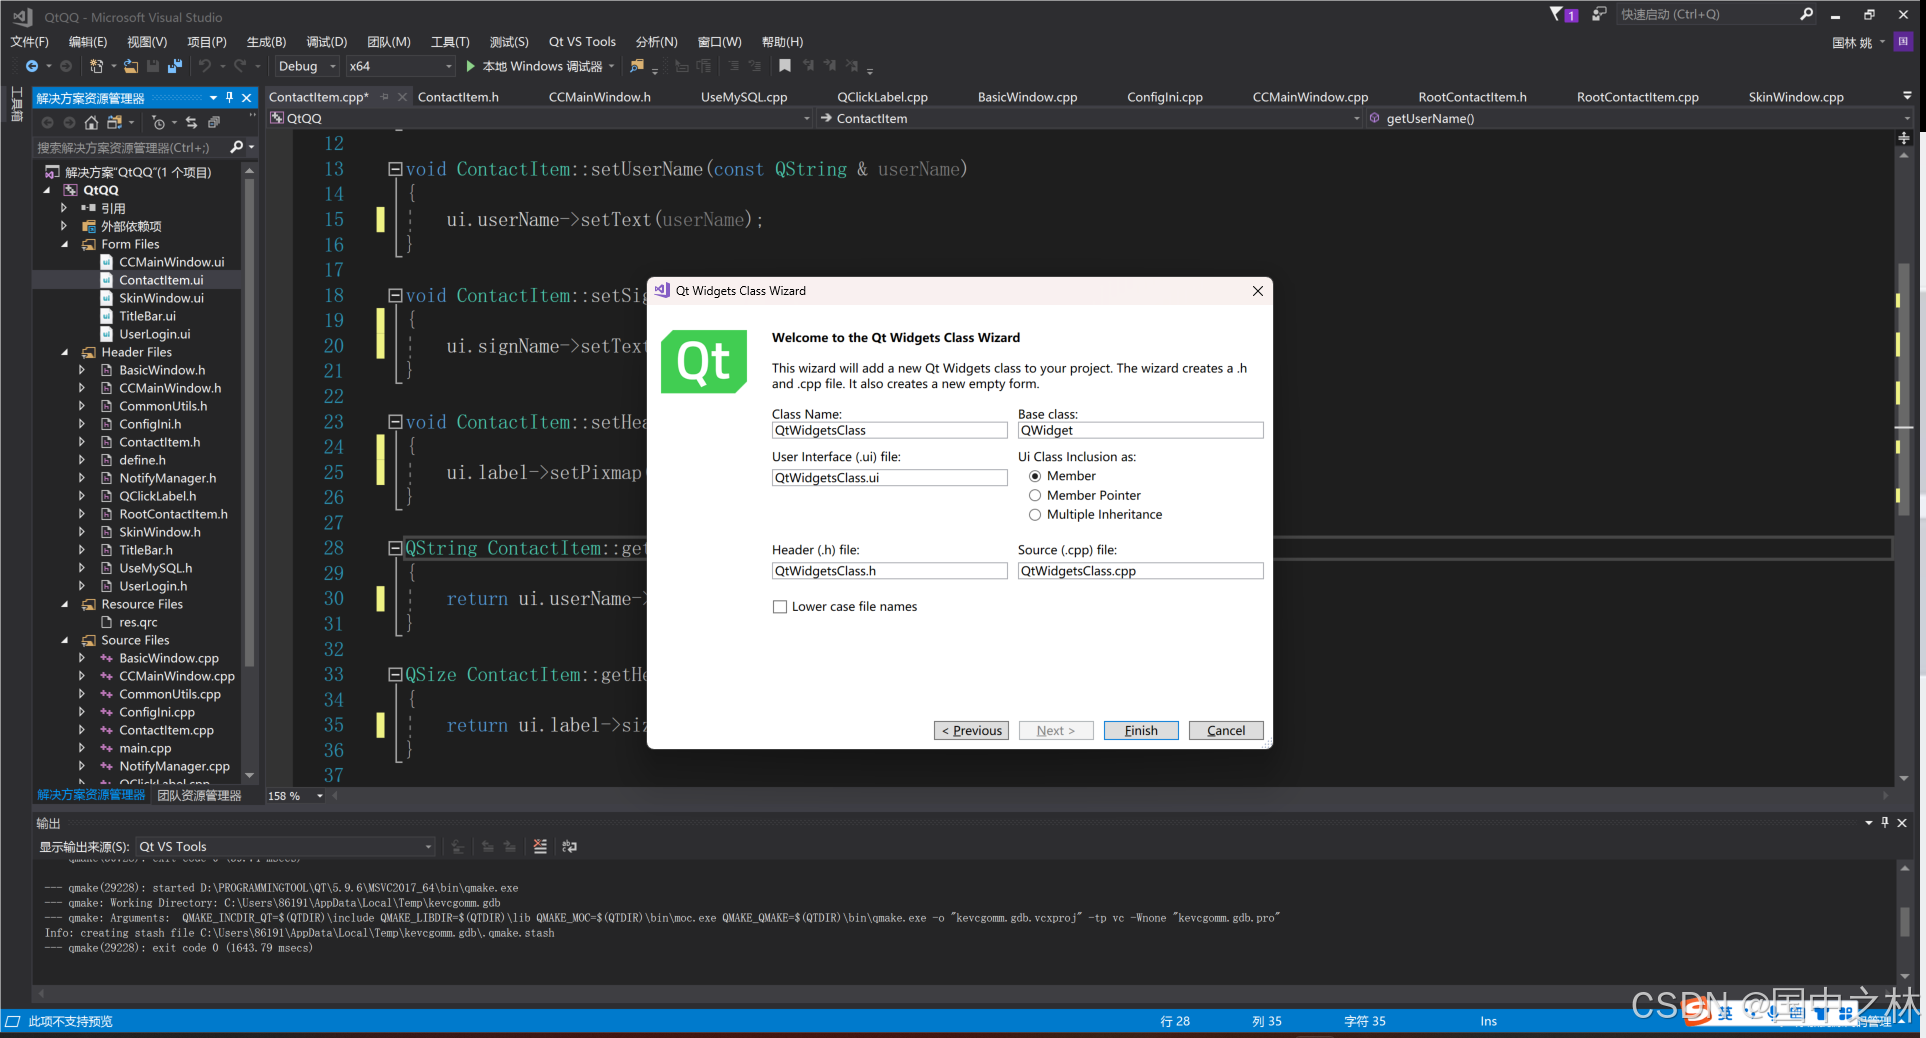Click the Find in Files toolbar icon
Image resolution: width=1926 pixels, height=1038 pixels.
pyautogui.click(x=636, y=66)
